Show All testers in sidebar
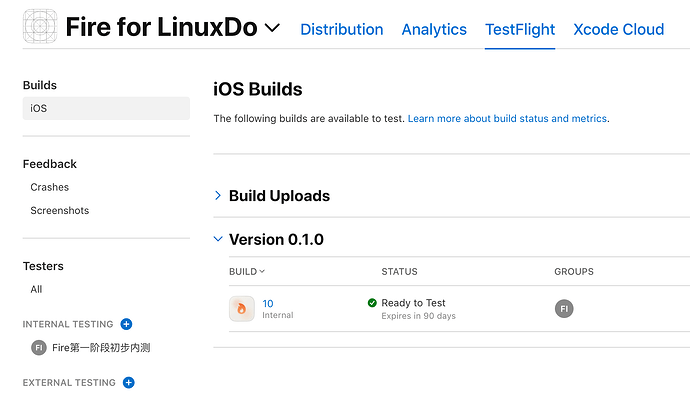Image resolution: width=690 pixels, height=402 pixels. (36, 289)
